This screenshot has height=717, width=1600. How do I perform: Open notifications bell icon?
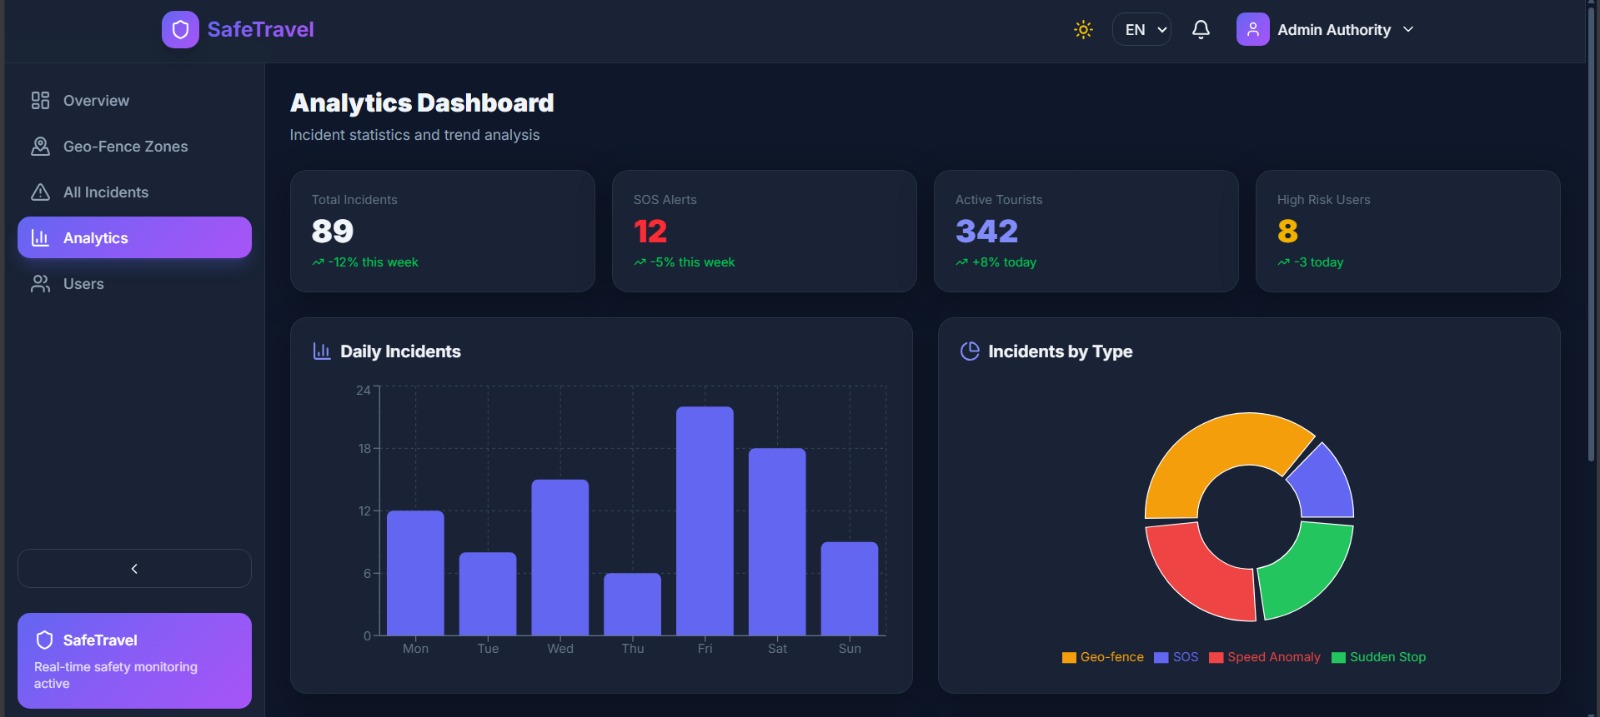point(1201,30)
